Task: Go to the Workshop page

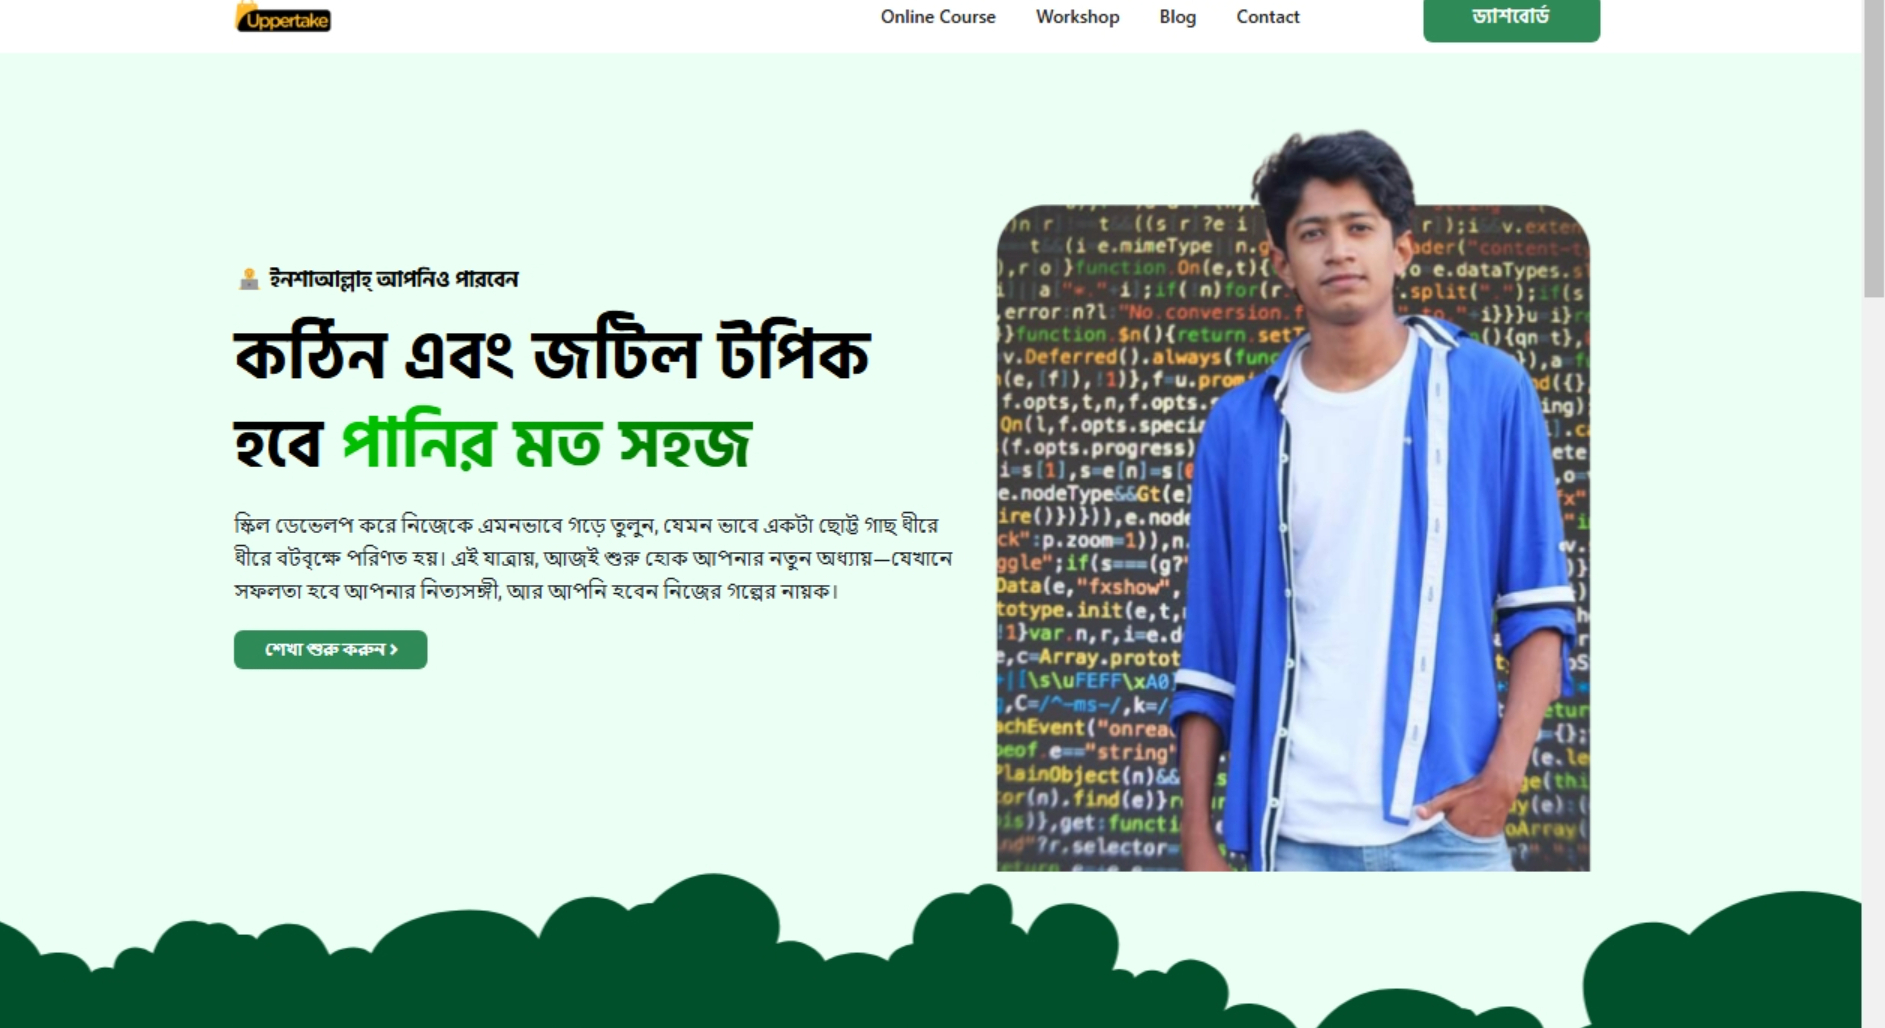Action: coord(1077,17)
